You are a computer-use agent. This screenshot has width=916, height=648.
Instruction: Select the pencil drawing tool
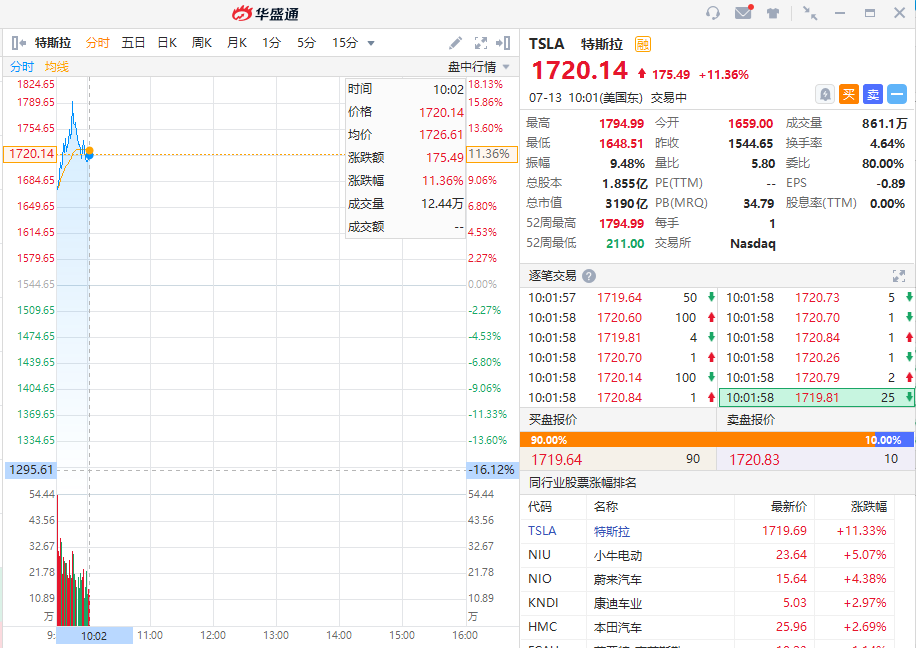point(456,43)
